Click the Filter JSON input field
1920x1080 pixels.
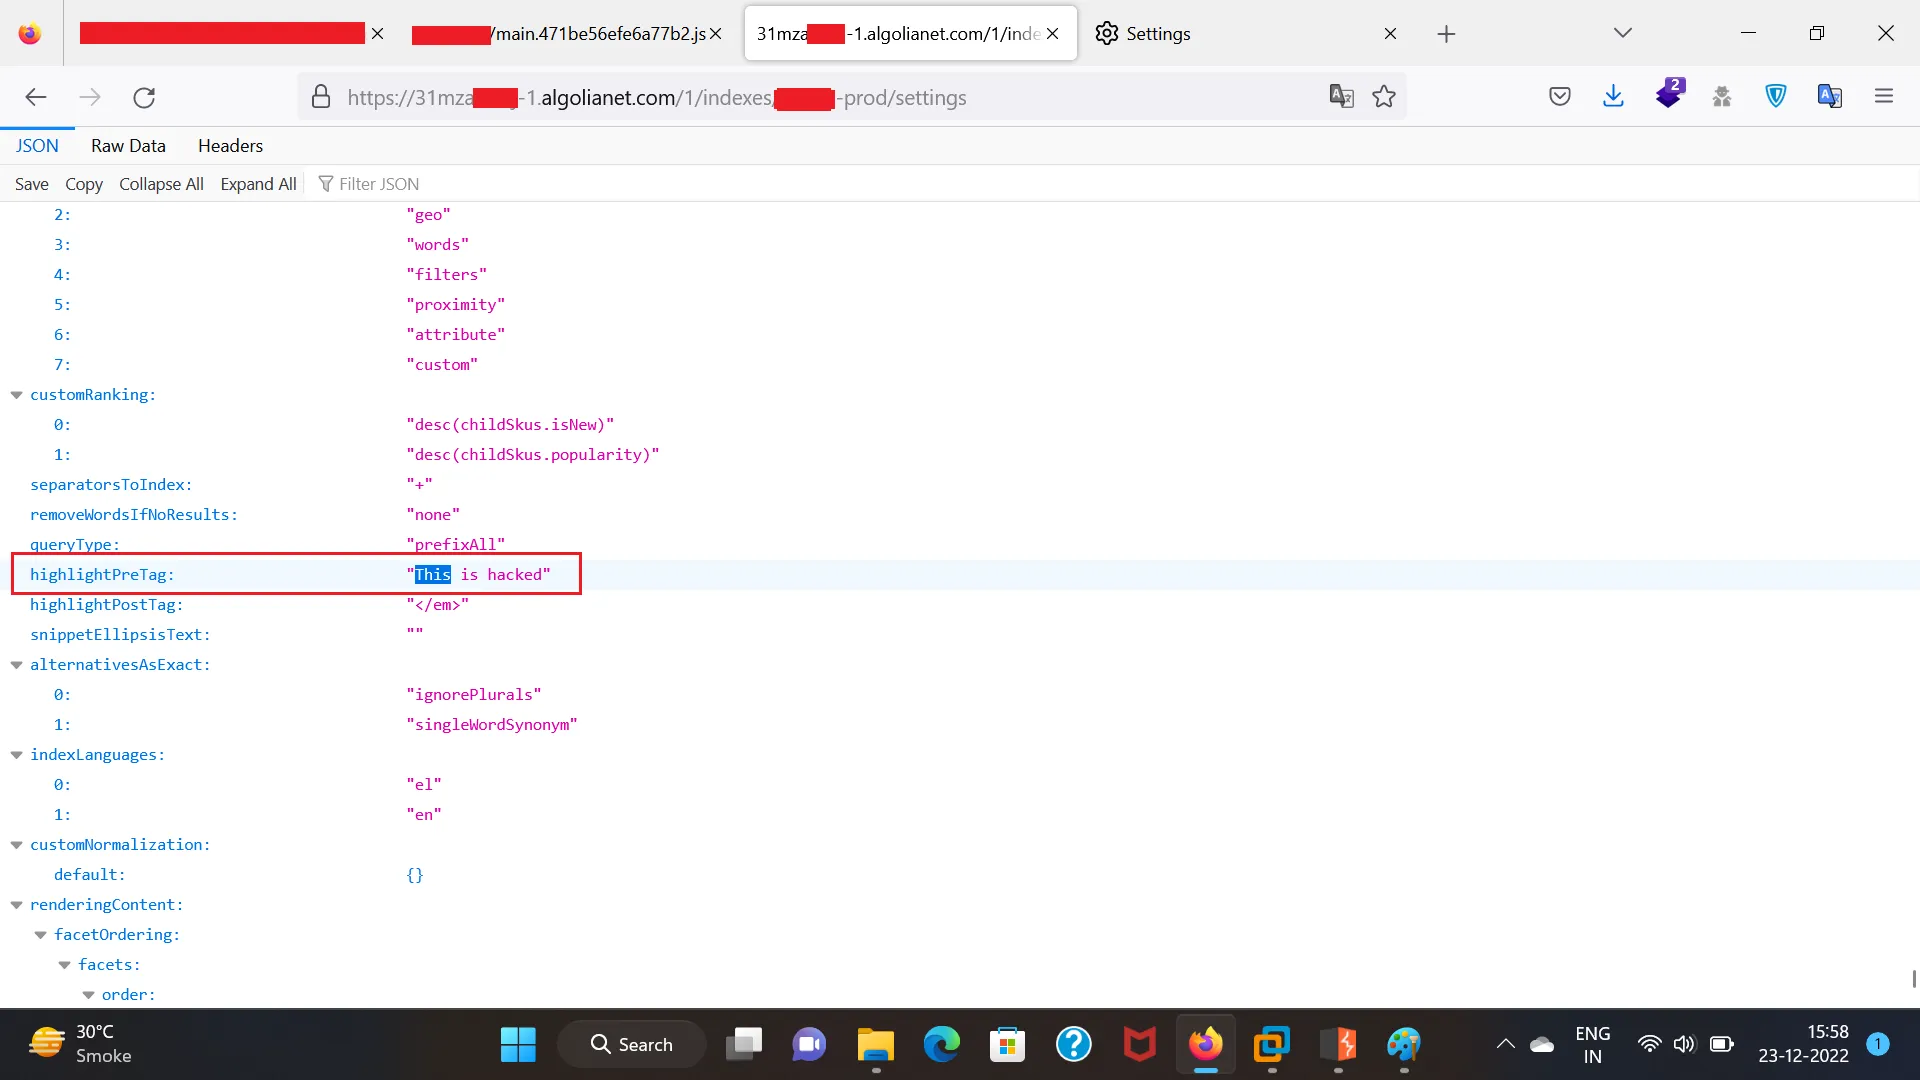pos(379,184)
